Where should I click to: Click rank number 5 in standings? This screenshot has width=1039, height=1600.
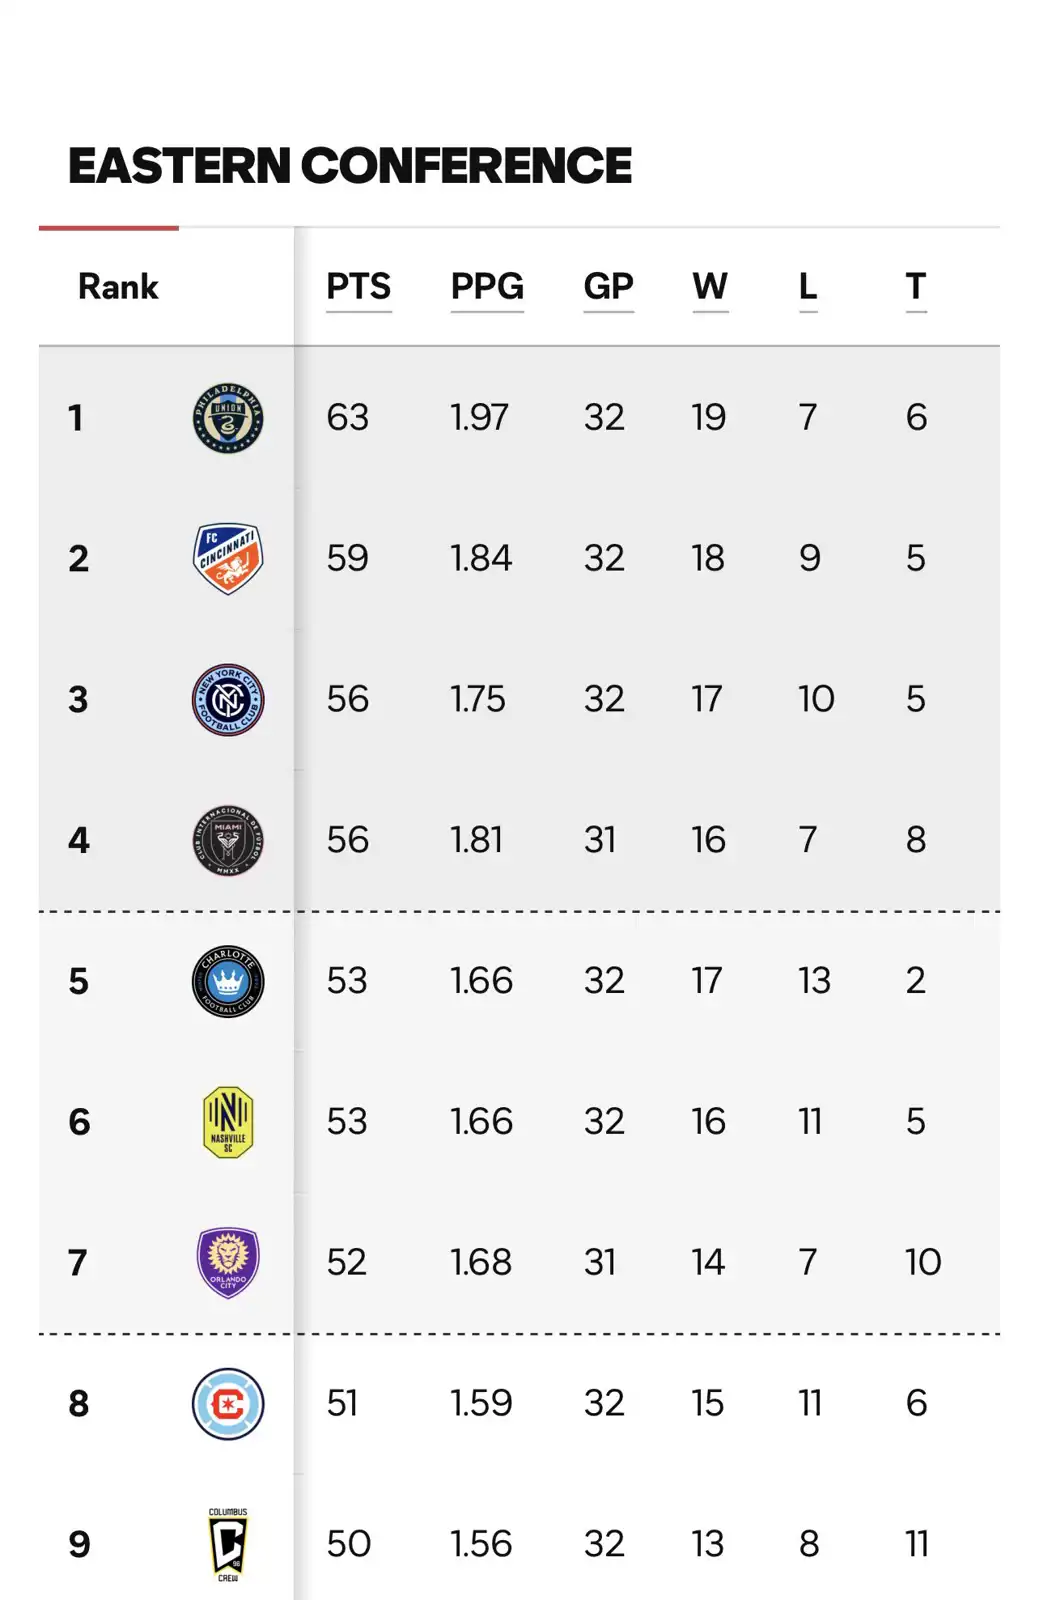[79, 981]
